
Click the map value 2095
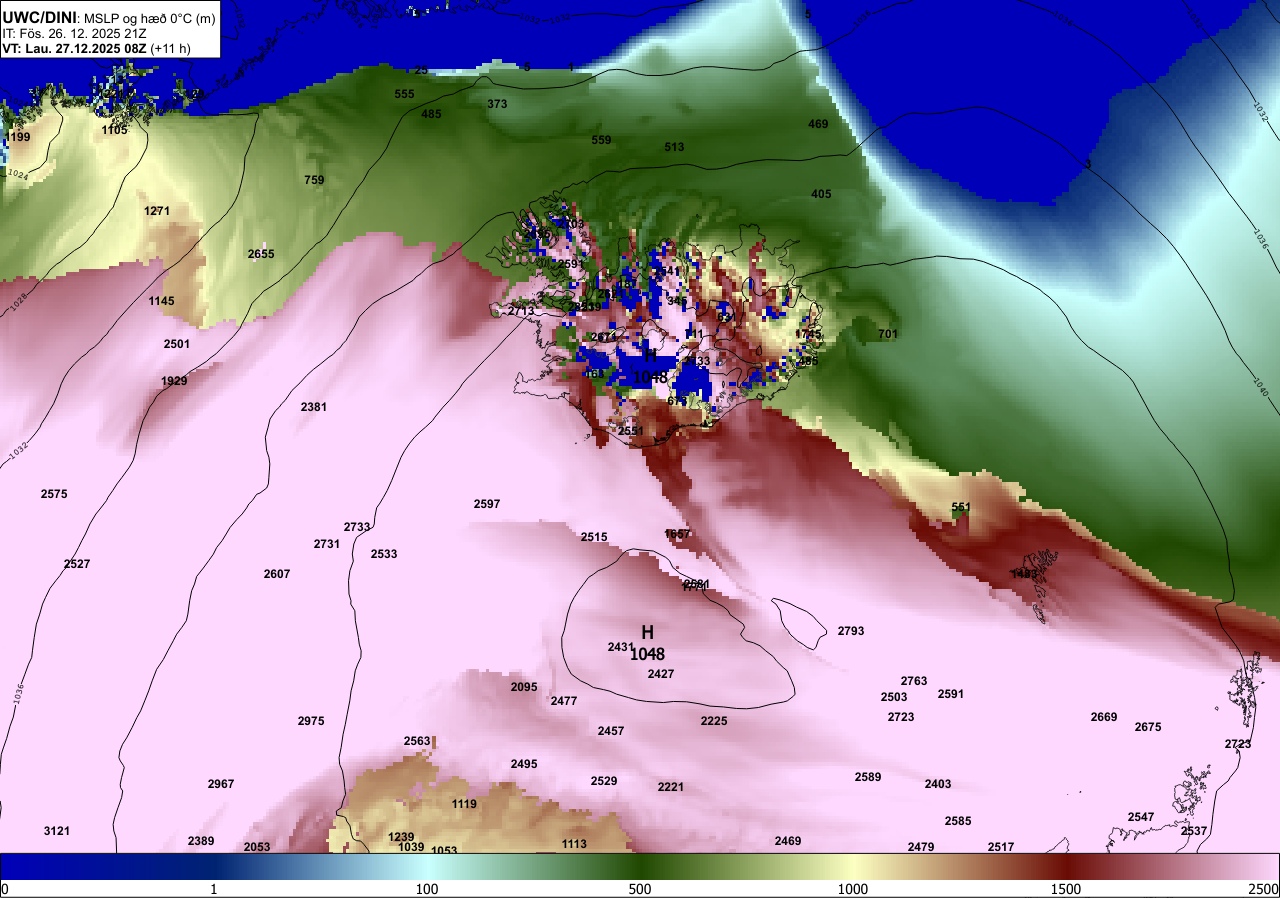pyautogui.click(x=524, y=687)
